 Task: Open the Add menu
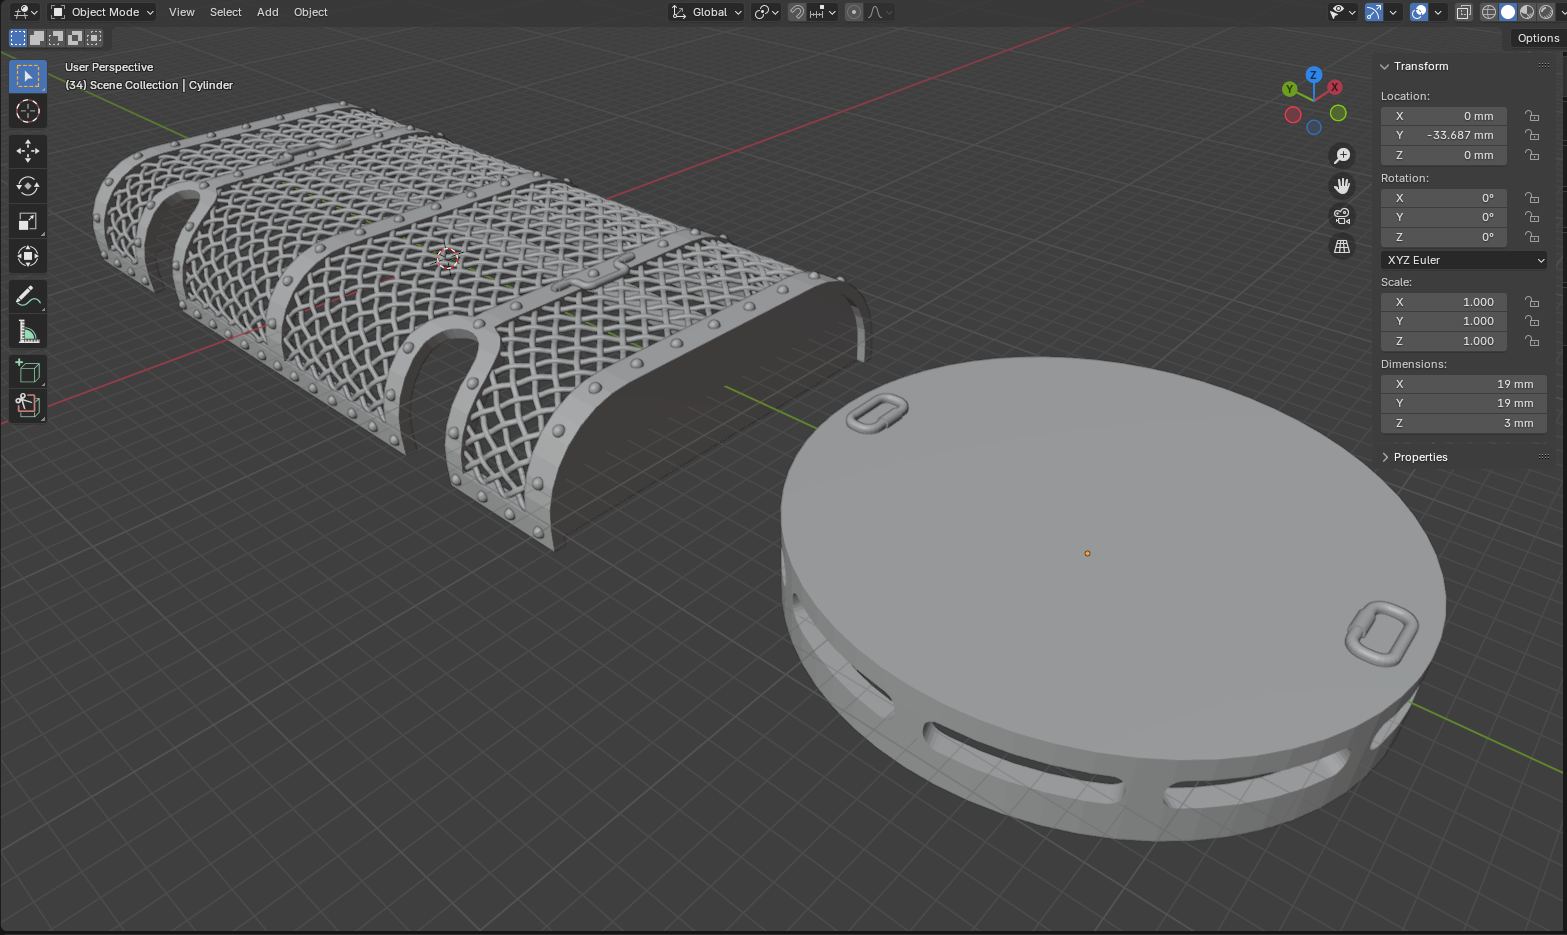pyautogui.click(x=267, y=12)
